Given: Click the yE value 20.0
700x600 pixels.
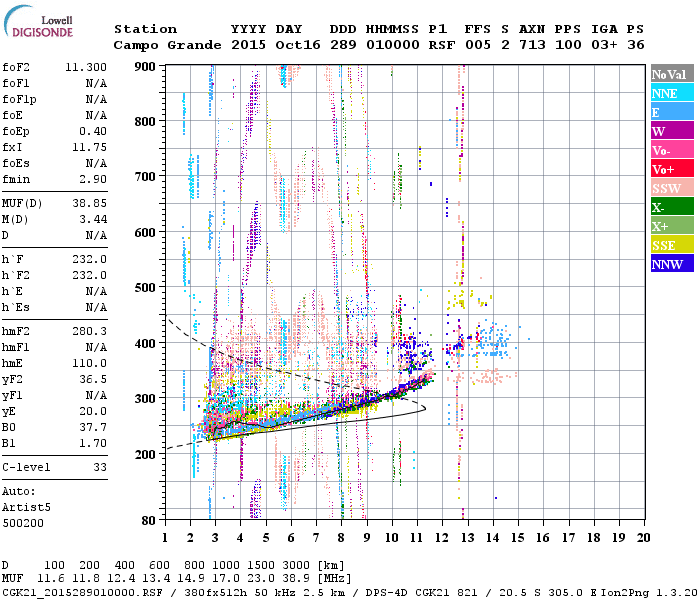Looking at the screenshot, I should pyautogui.click(x=93, y=411).
